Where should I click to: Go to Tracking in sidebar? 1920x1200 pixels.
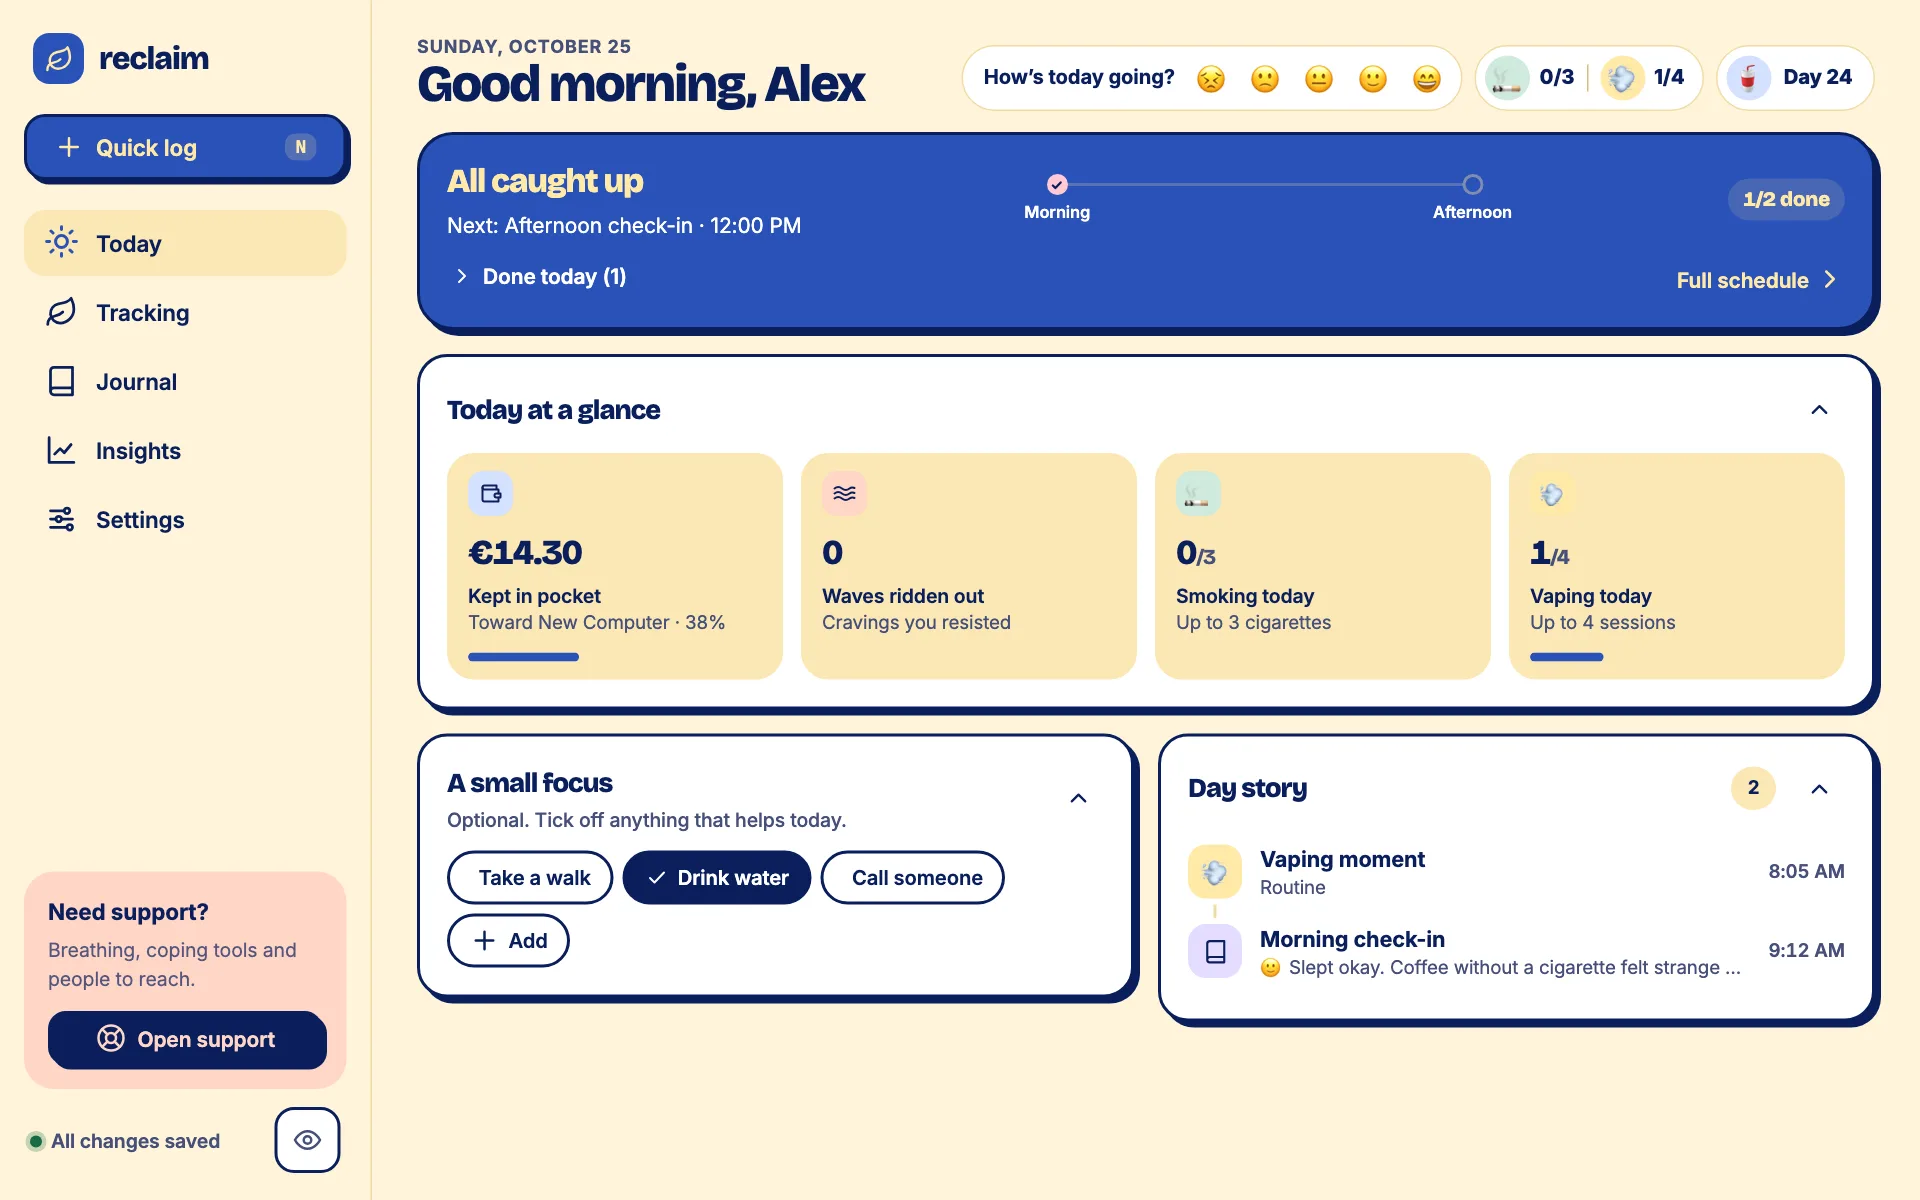186,313
